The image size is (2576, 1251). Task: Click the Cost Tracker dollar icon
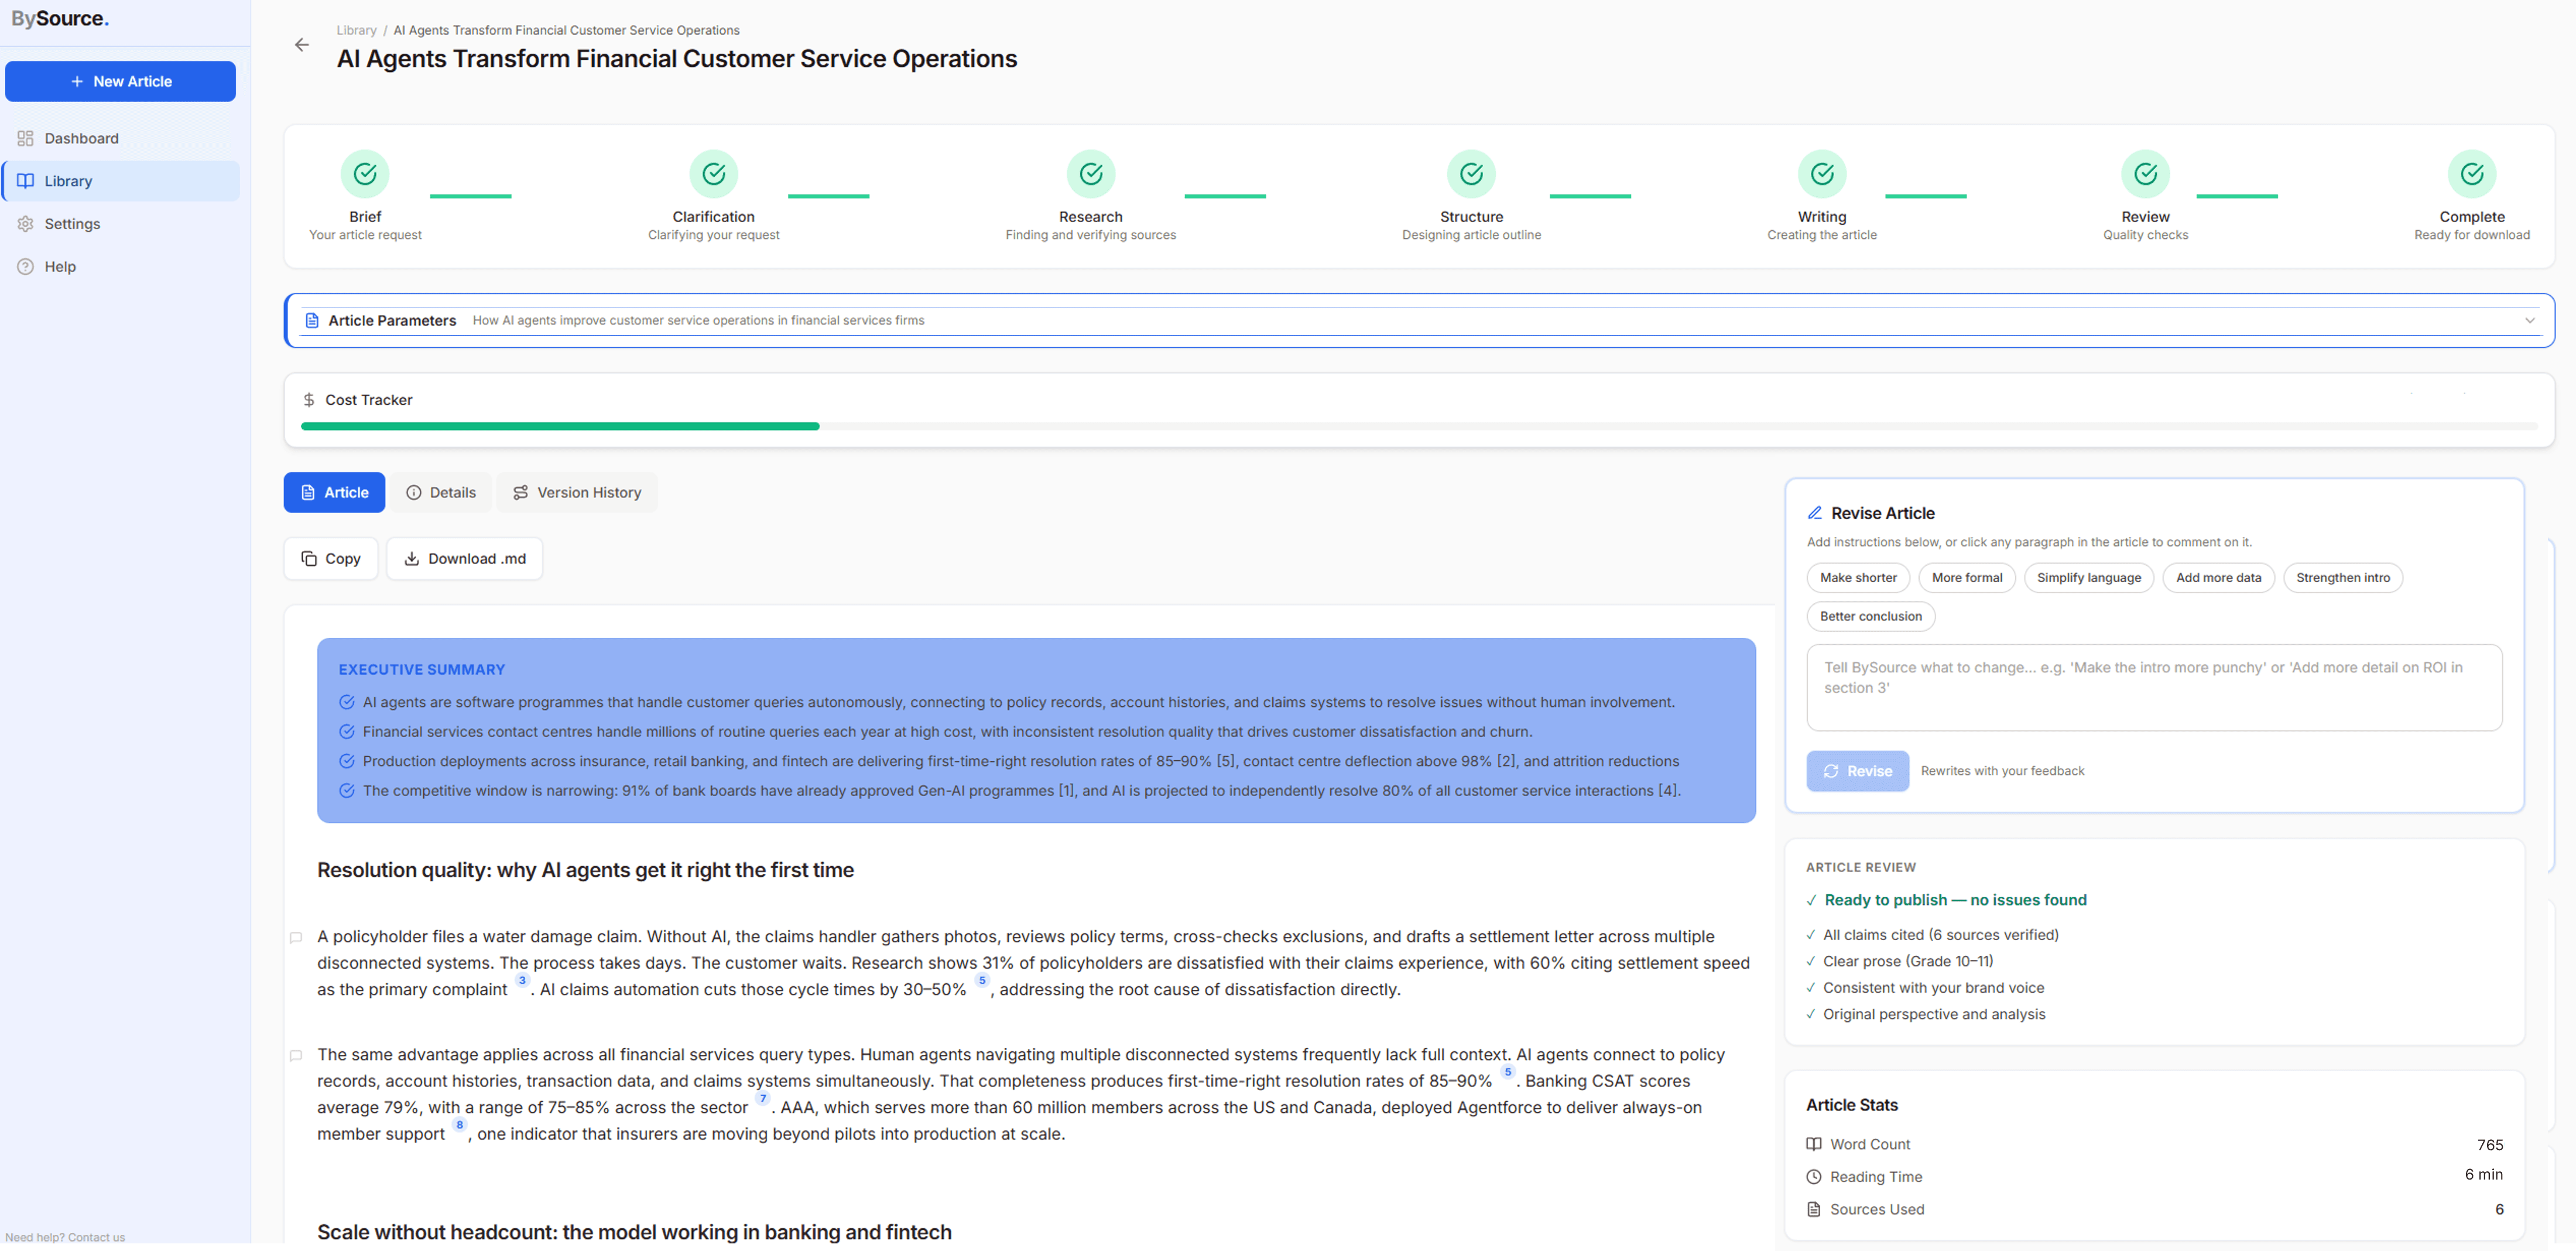point(309,400)
